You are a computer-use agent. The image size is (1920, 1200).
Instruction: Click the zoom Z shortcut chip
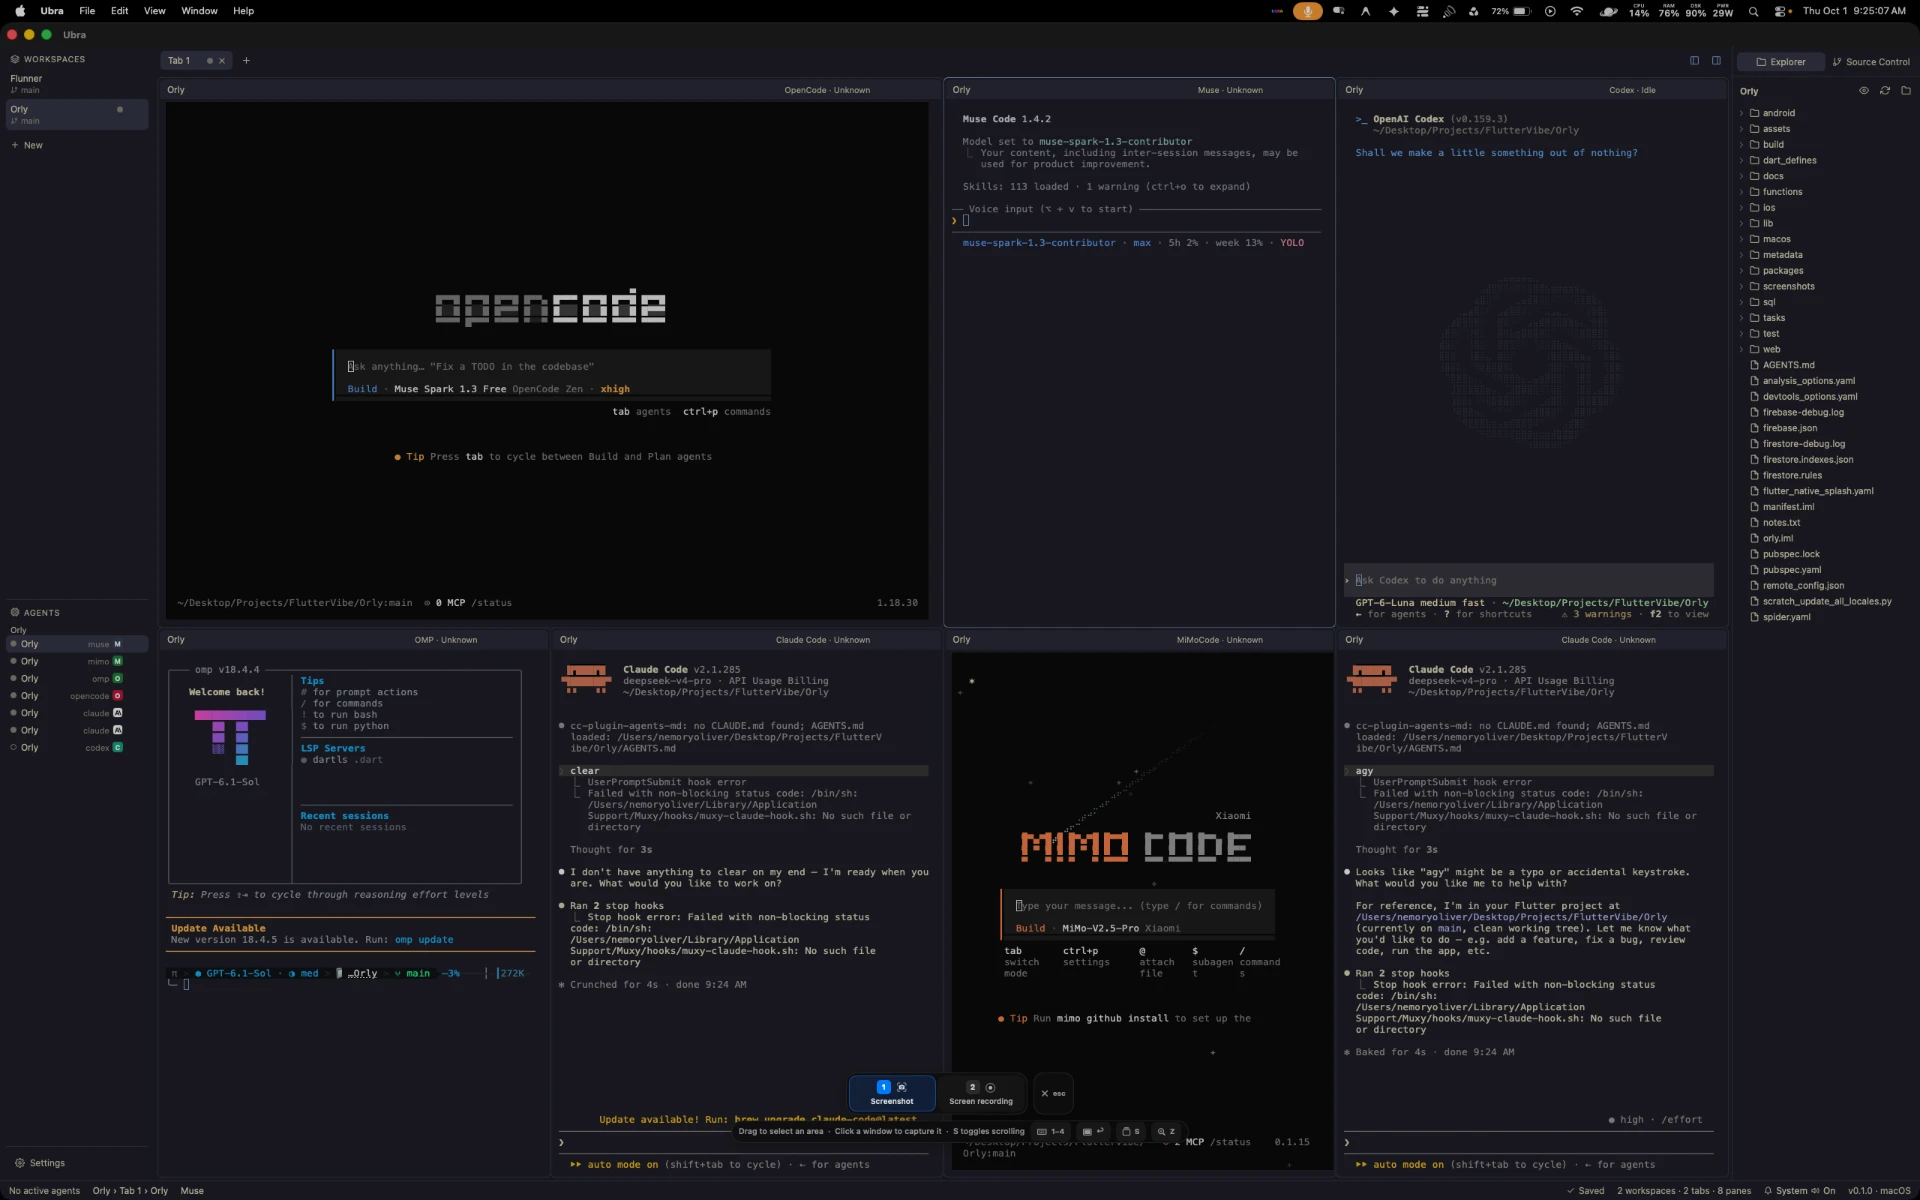click(x=1166, y=1132)
